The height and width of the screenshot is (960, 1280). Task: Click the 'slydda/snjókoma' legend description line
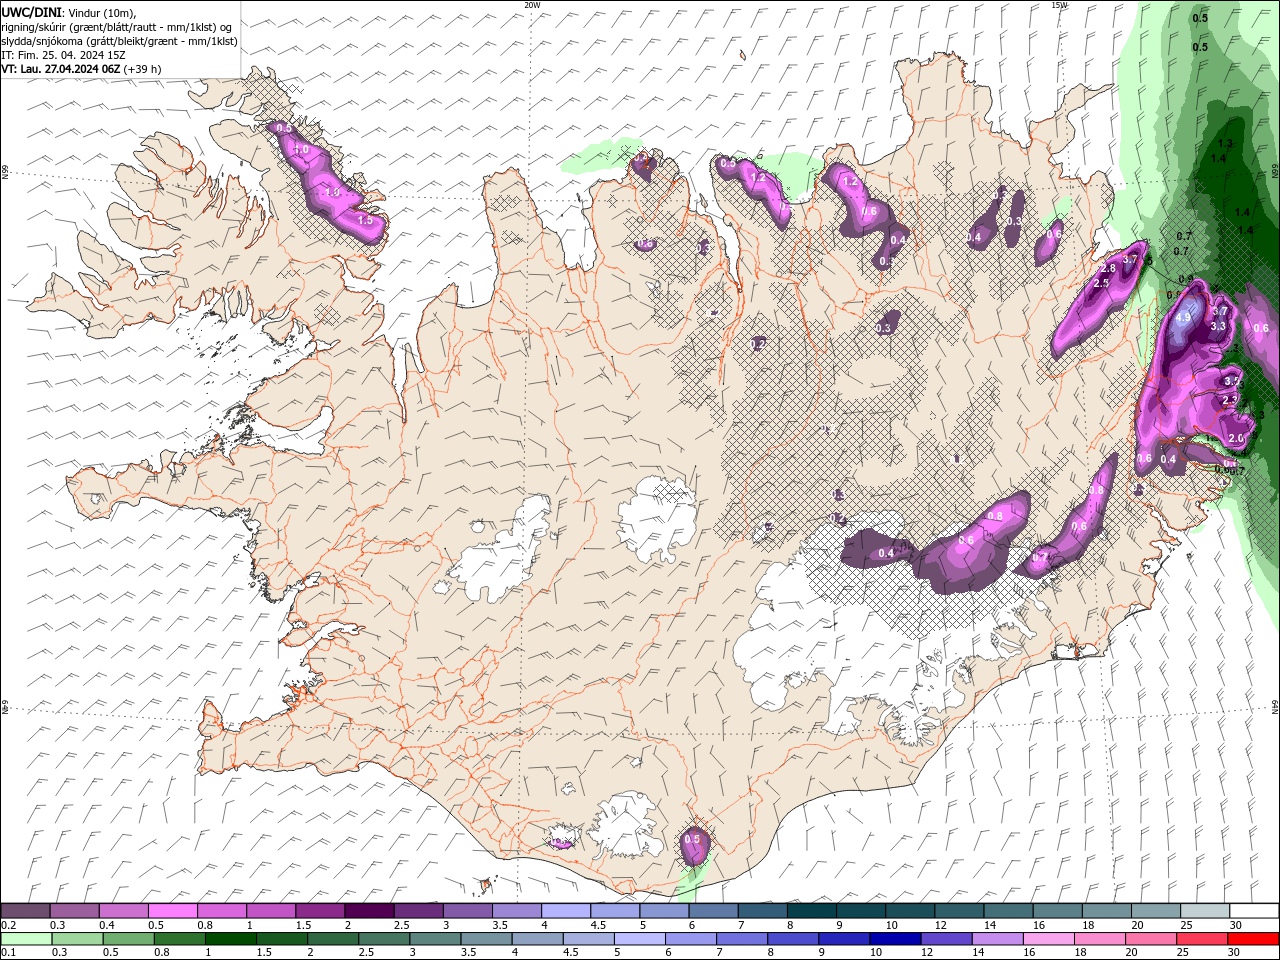point(119,41)
